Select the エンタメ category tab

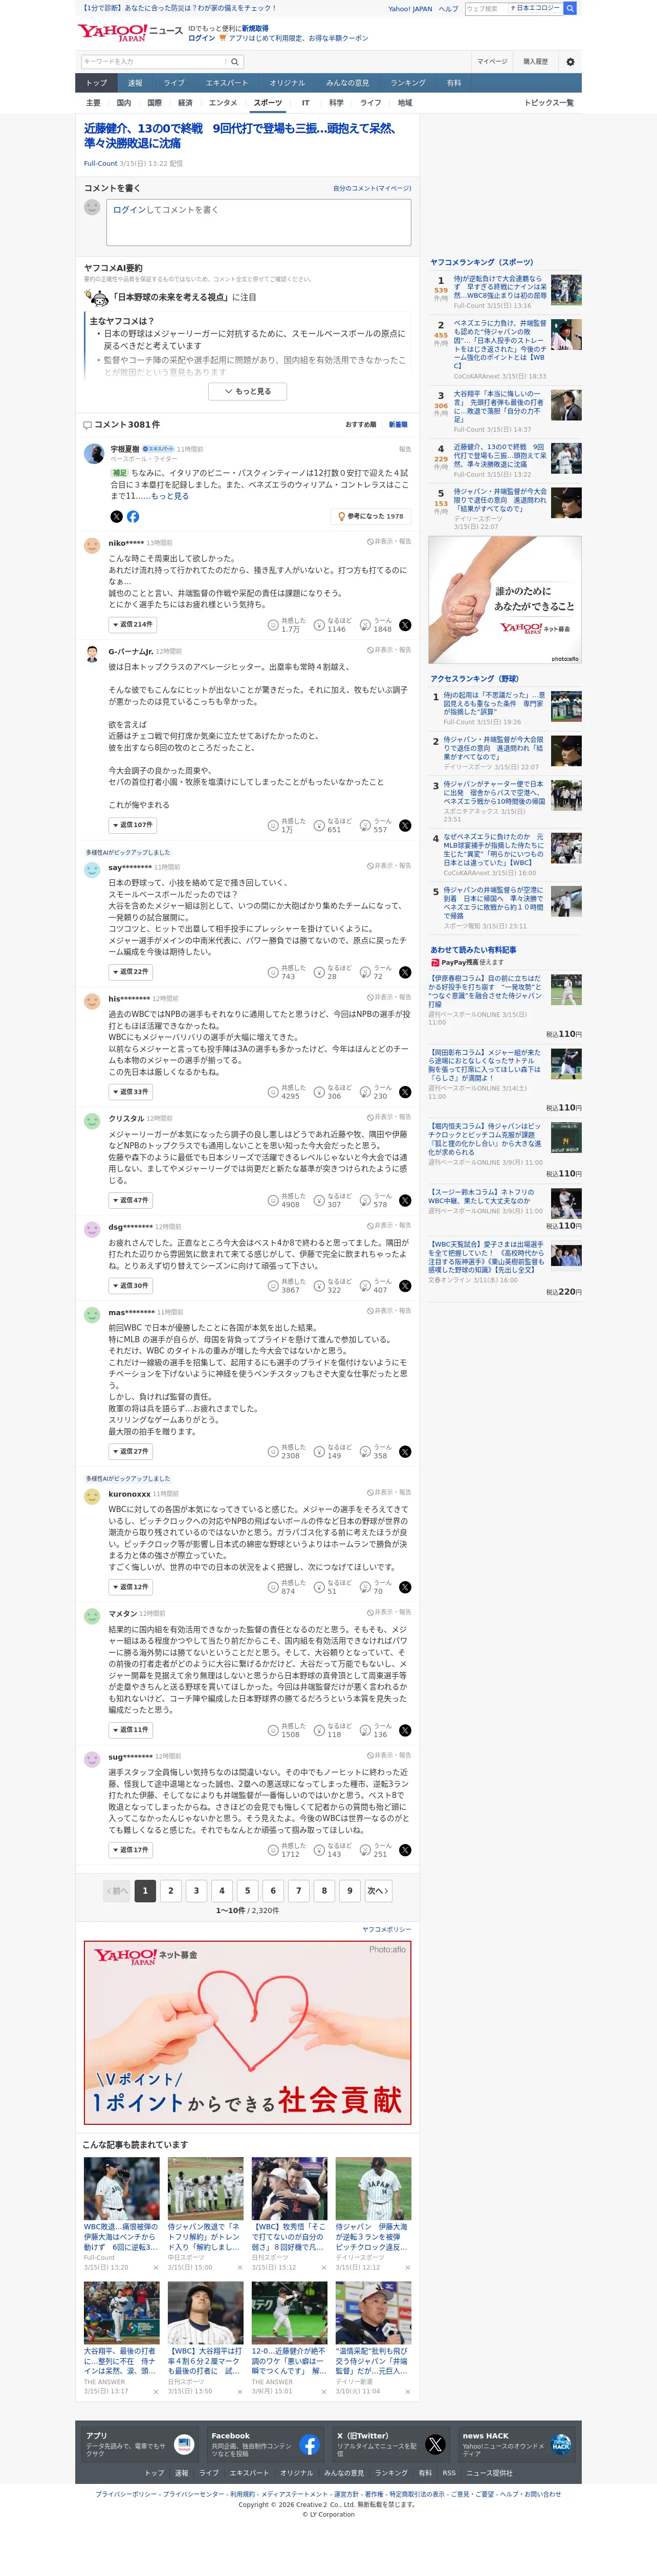tap(223, 103)
